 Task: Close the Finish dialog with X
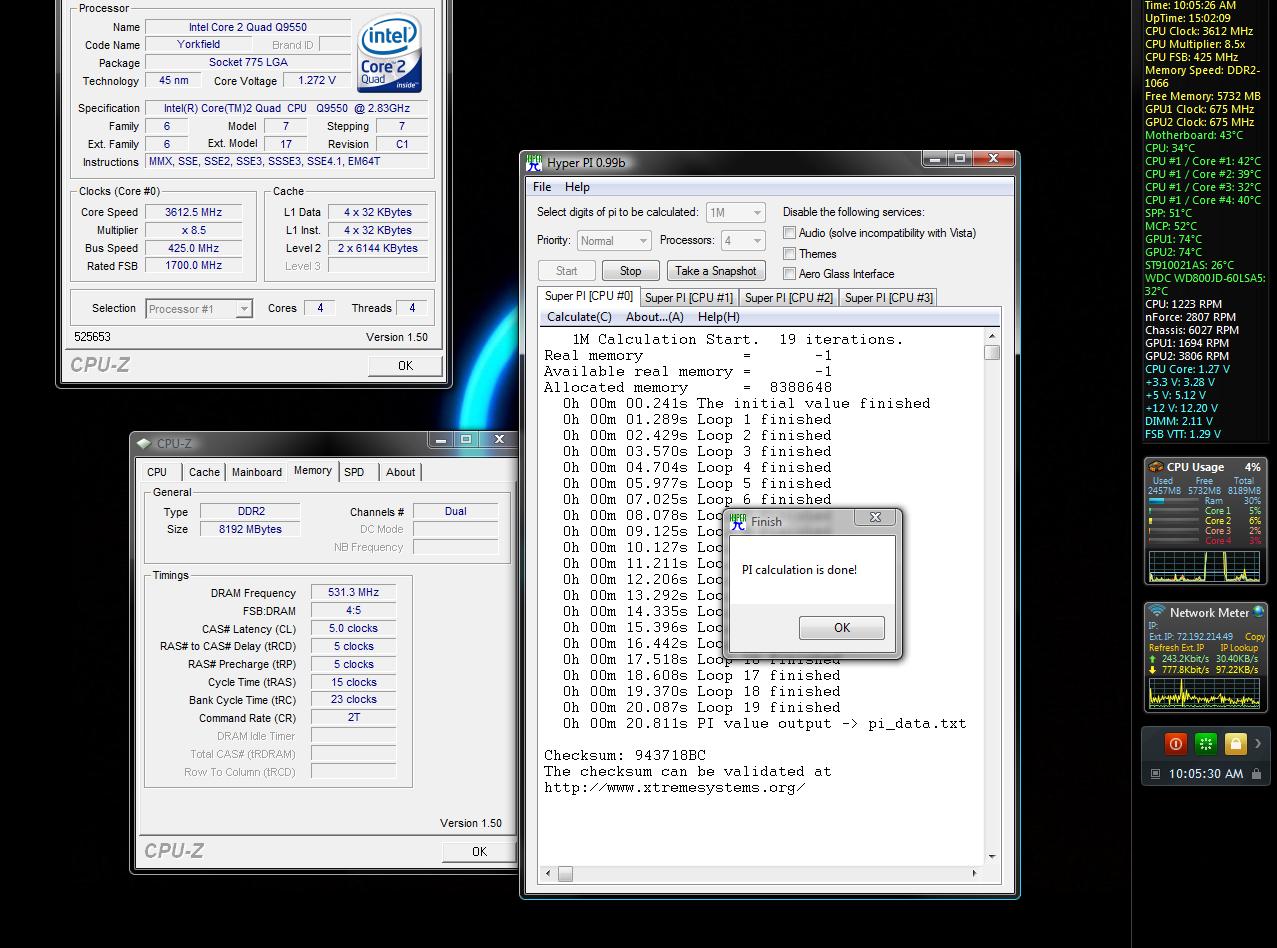click(x=875, y=517)
